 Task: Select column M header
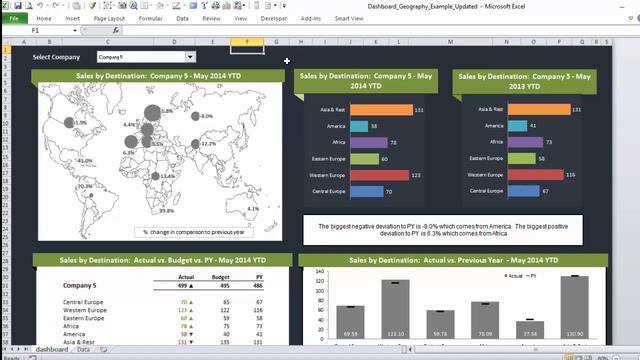coord(450,42)
